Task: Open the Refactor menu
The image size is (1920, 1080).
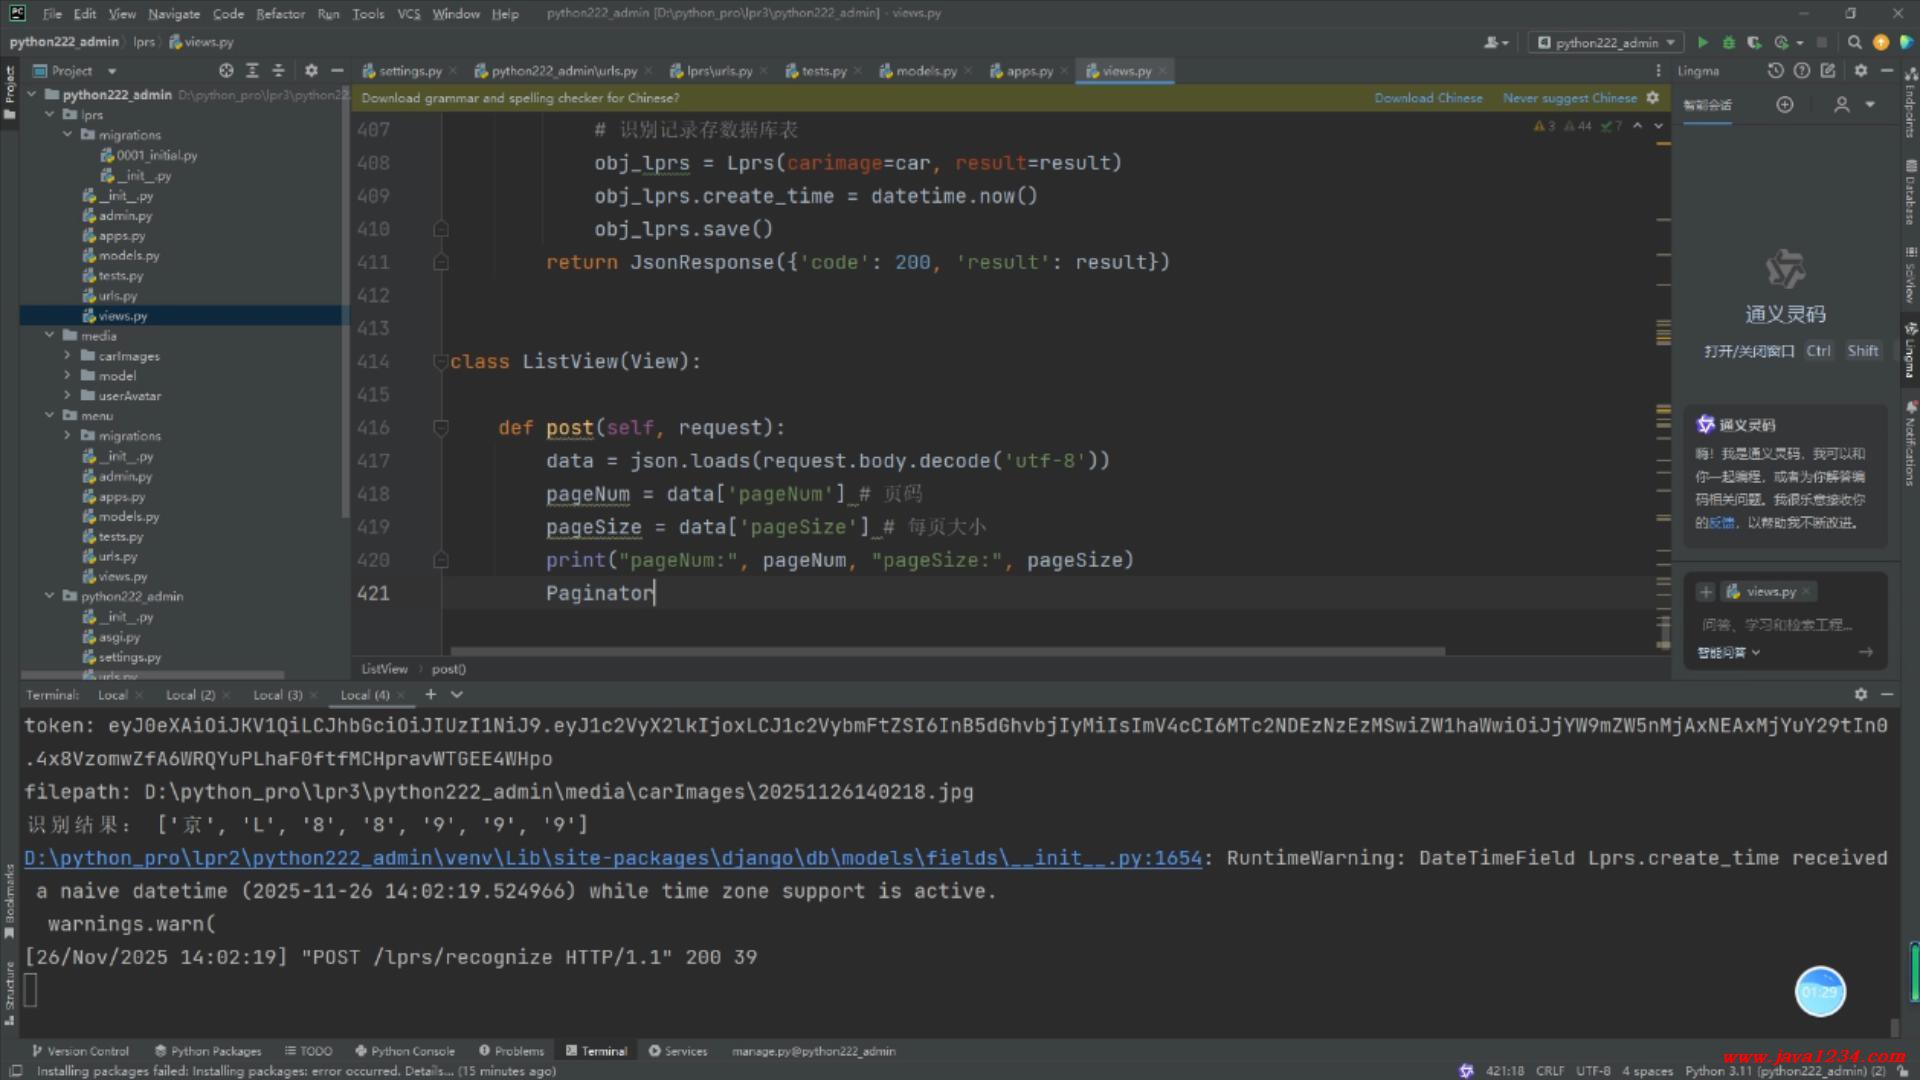Action: pyautogui.click(x=280, y=14)
